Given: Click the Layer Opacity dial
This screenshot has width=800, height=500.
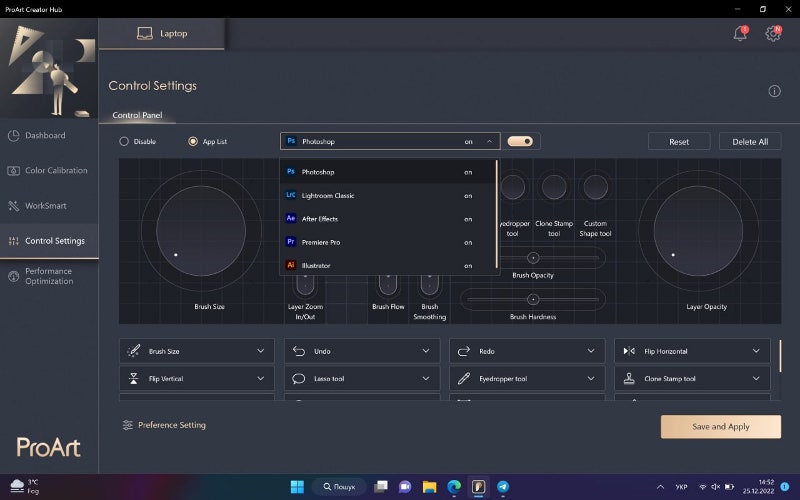Looking at the screenshot, I should coord(698,231).
